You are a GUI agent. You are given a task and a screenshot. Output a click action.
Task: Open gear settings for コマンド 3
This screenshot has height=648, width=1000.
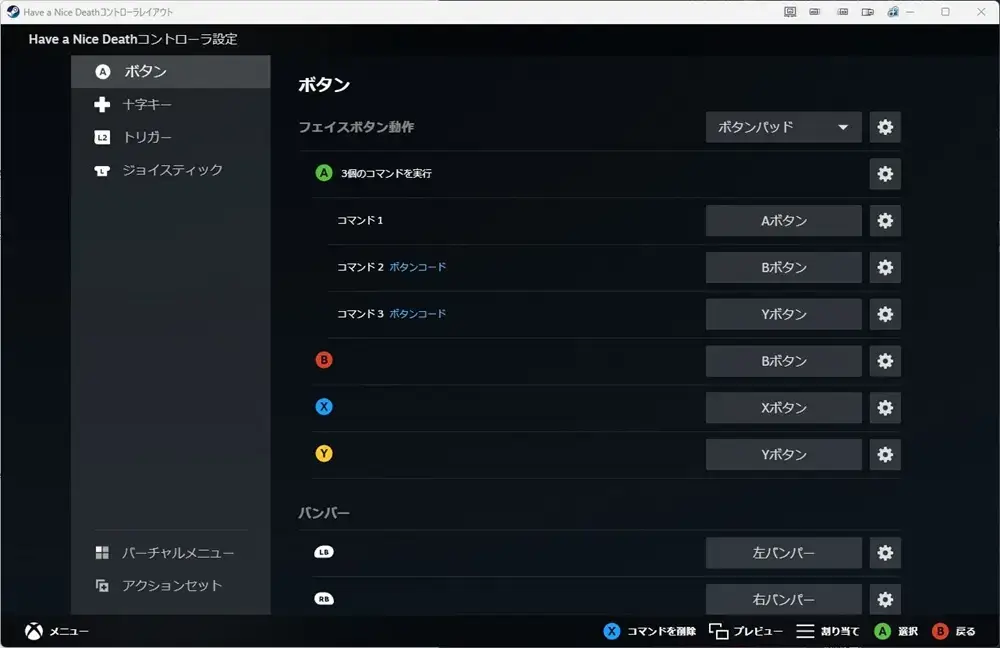885,314
